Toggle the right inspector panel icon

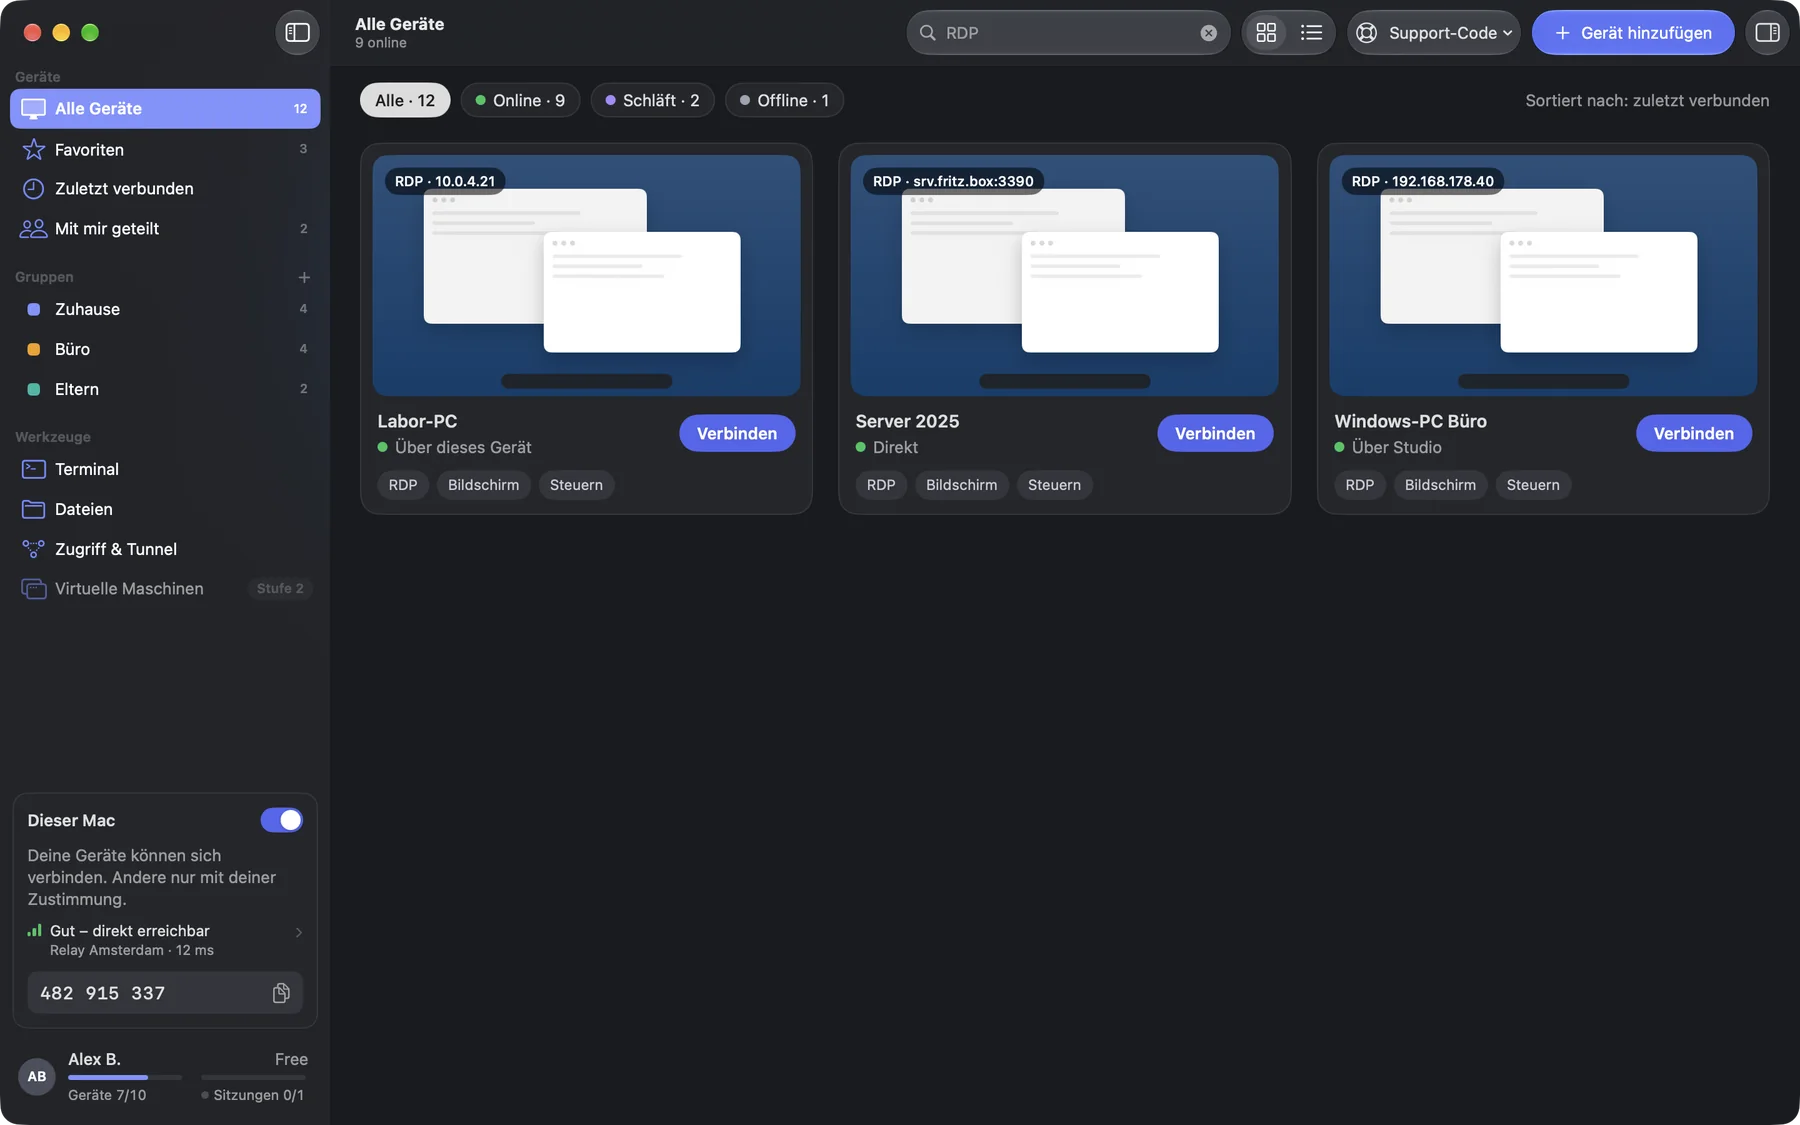pos(1767,33)
